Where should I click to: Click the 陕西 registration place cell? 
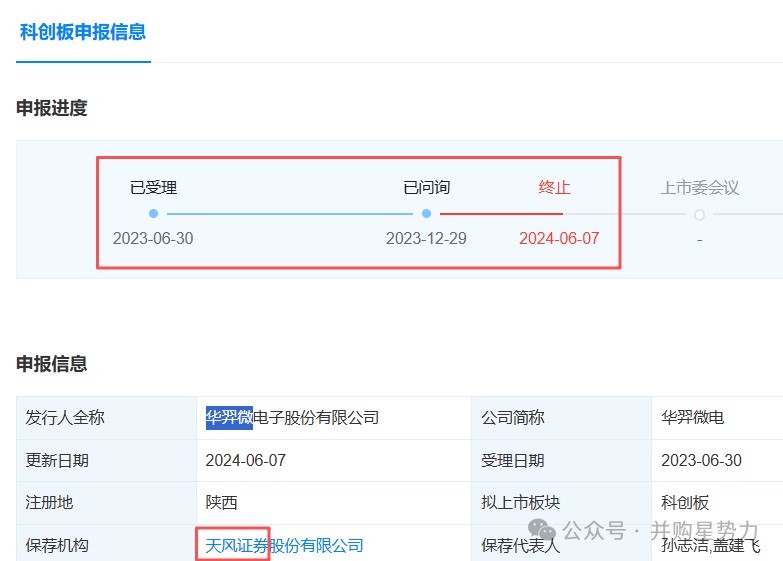221,503
